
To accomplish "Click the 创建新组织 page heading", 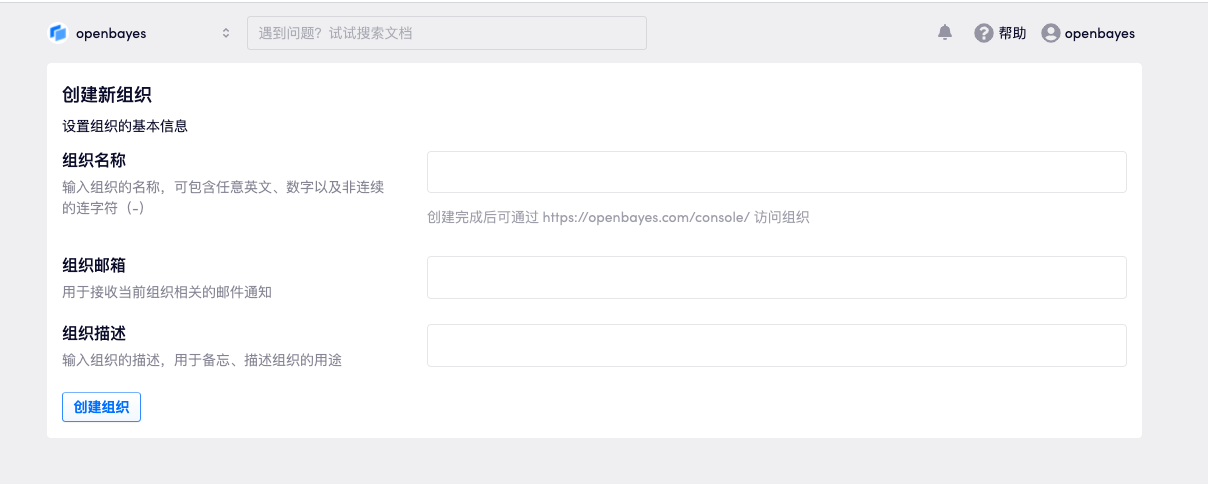I will pyautogui.click(x=107, y=95).
